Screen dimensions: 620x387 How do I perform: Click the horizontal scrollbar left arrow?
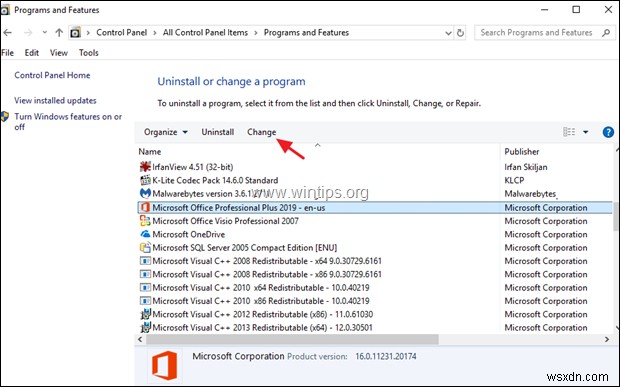140,339
